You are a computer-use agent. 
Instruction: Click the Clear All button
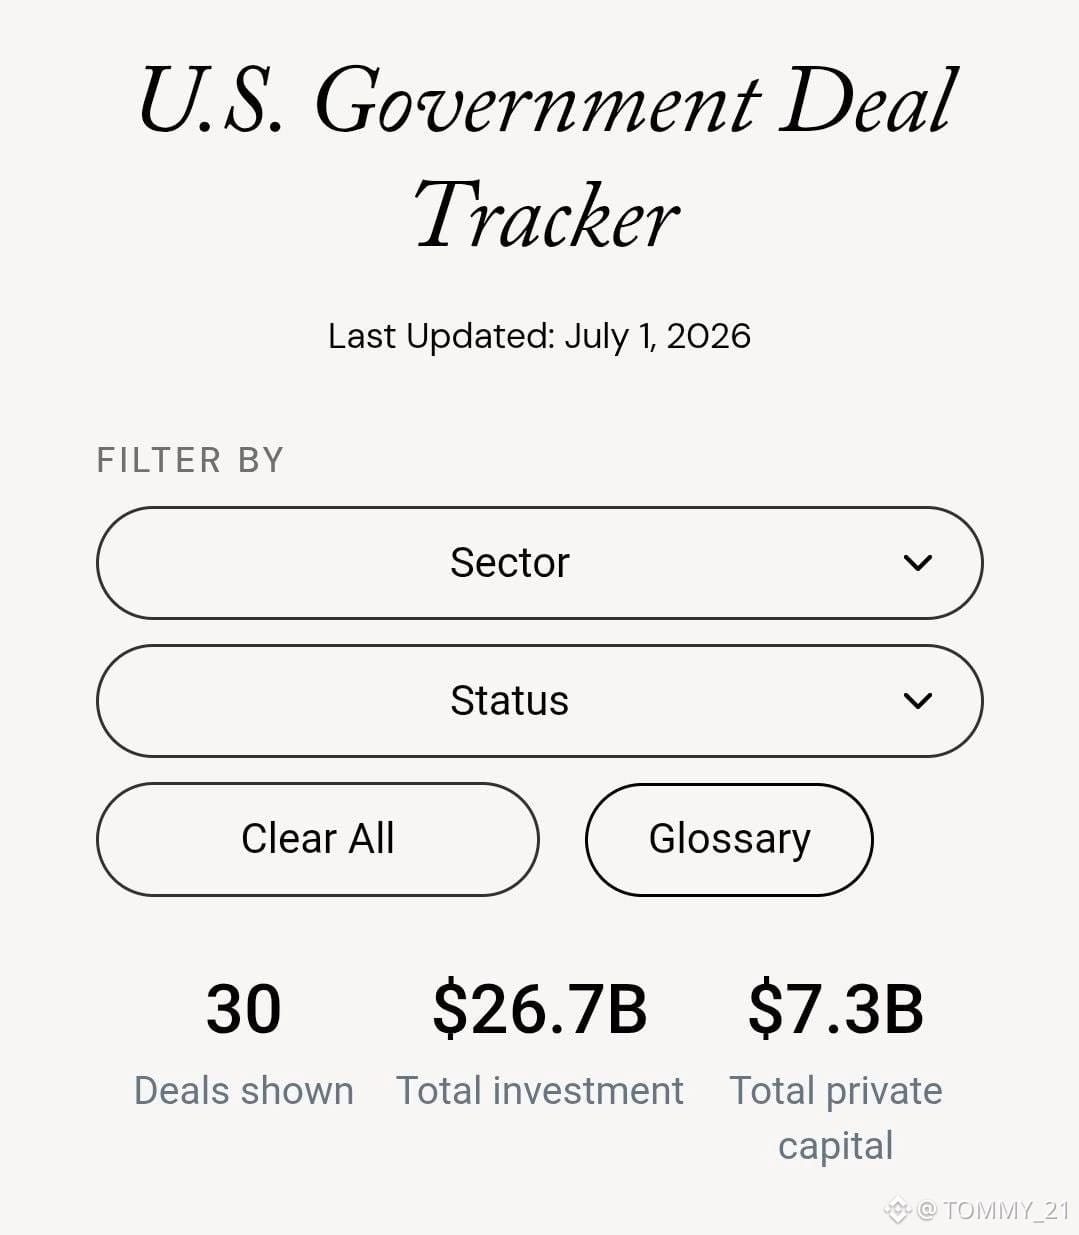[x=318, y=839]
